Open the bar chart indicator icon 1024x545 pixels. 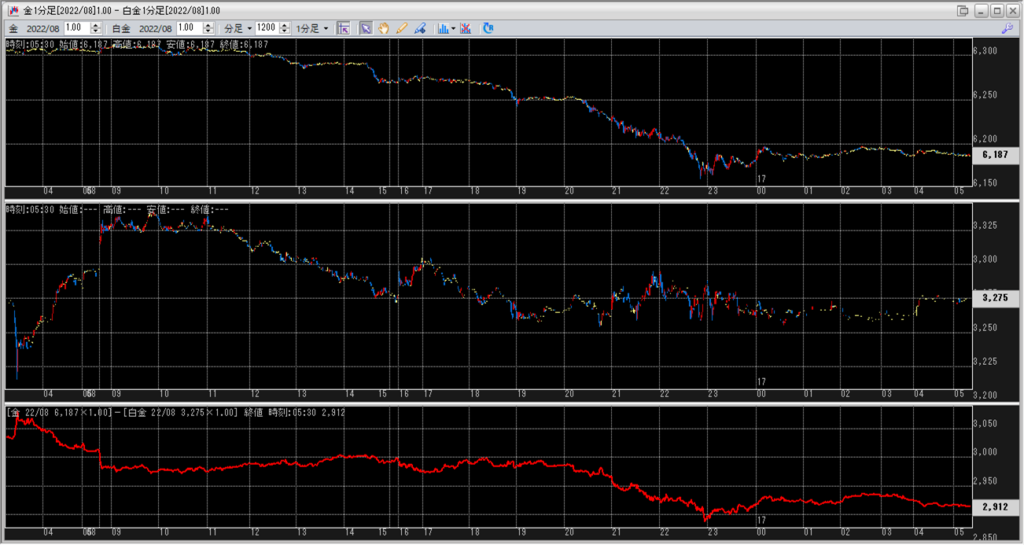pos(442,28)
